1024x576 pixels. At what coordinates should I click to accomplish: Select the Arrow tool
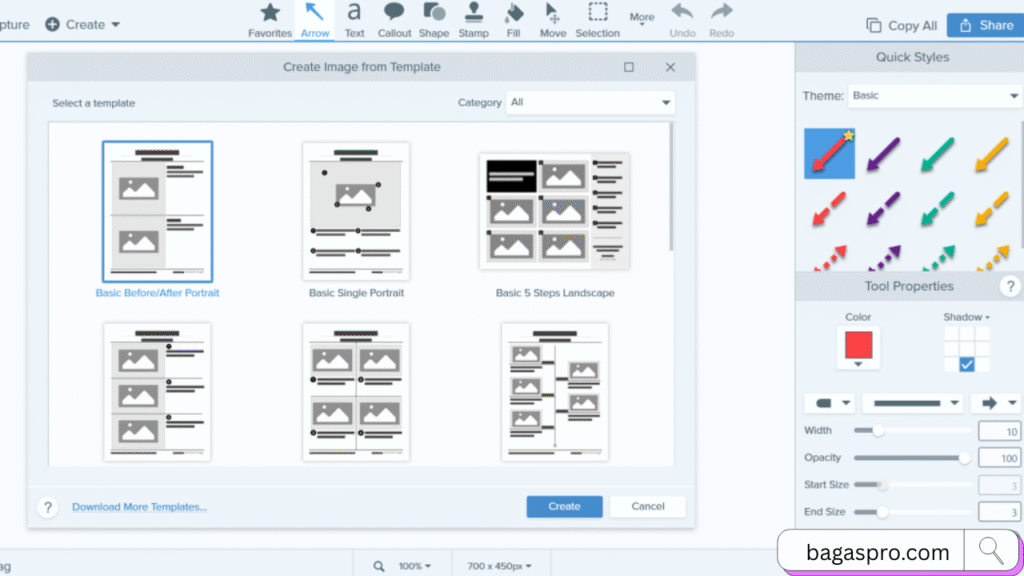[x=314, y=18]
